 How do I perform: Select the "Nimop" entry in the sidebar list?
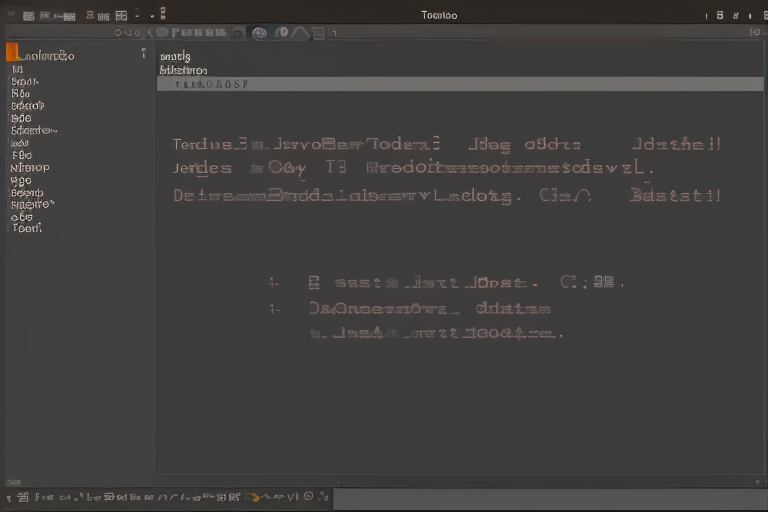[x=30, y=168]
